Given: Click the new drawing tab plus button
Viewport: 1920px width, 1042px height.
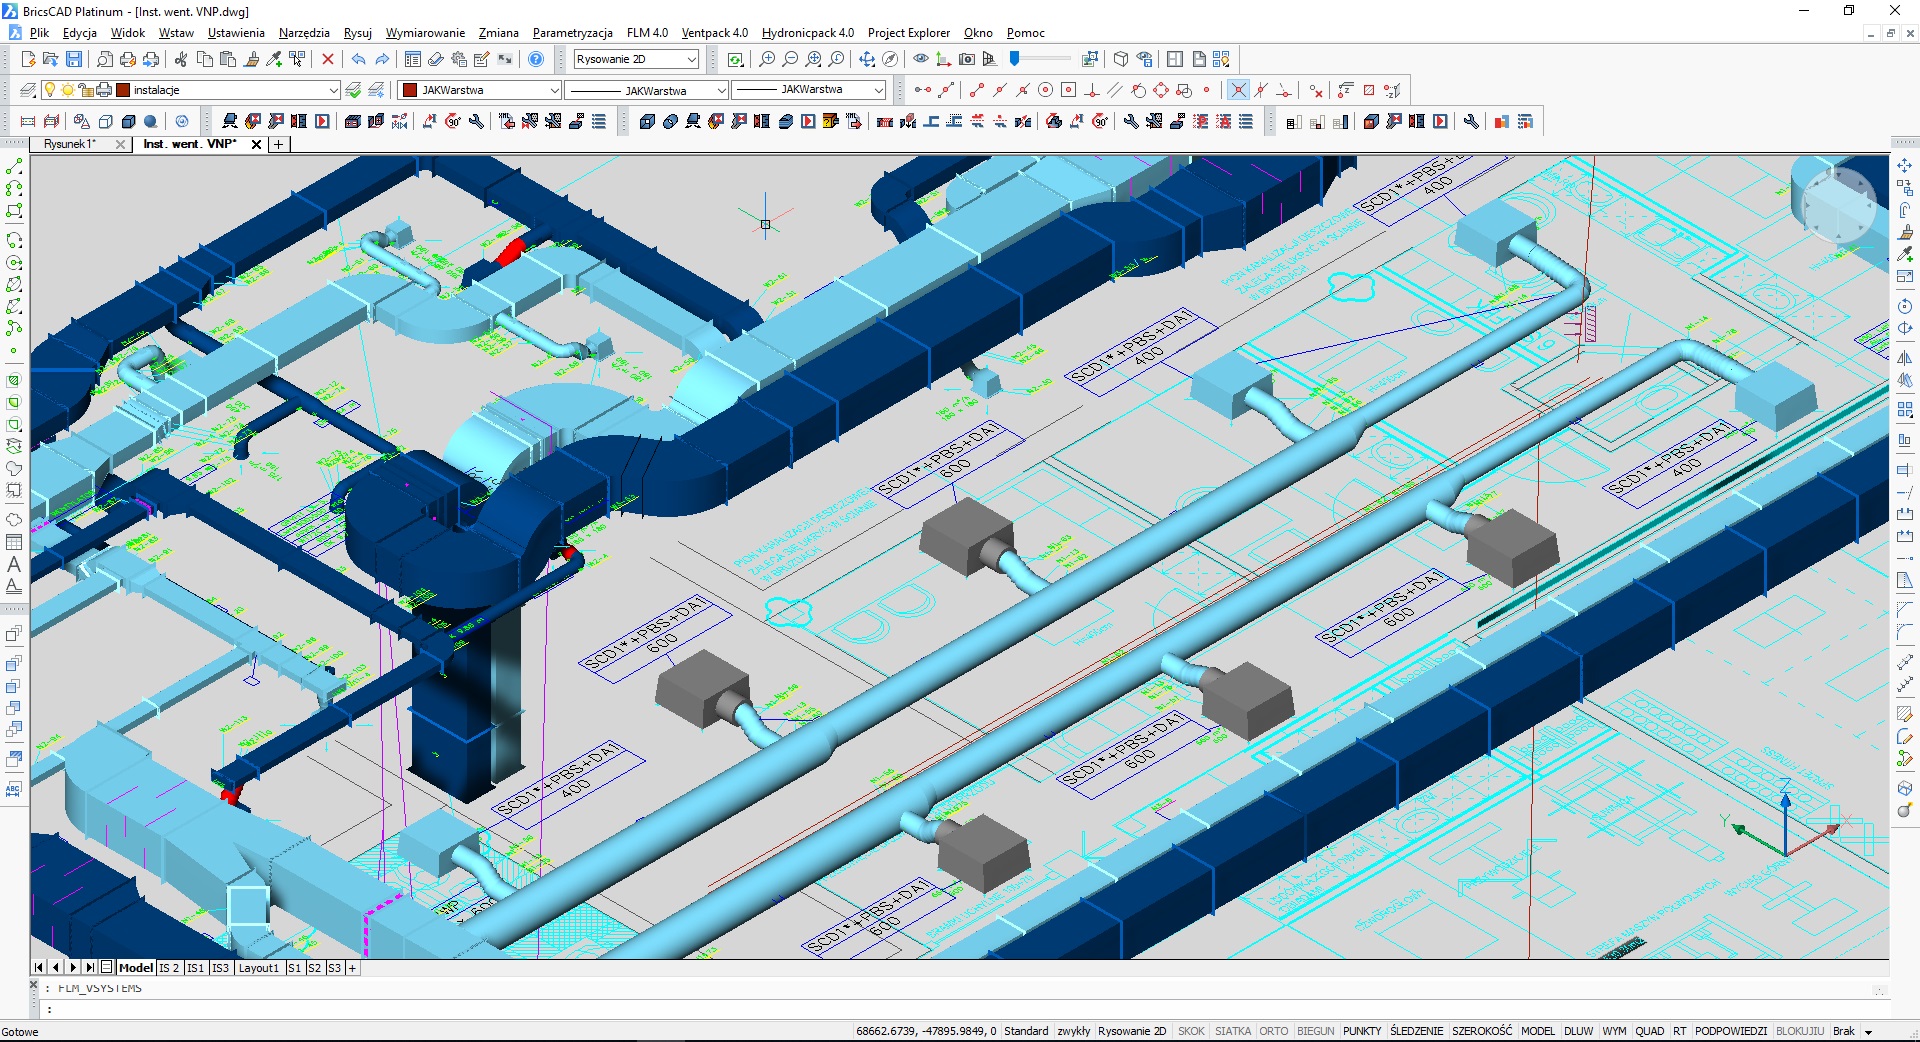Looking at the screenshot, I should (279, 144).
